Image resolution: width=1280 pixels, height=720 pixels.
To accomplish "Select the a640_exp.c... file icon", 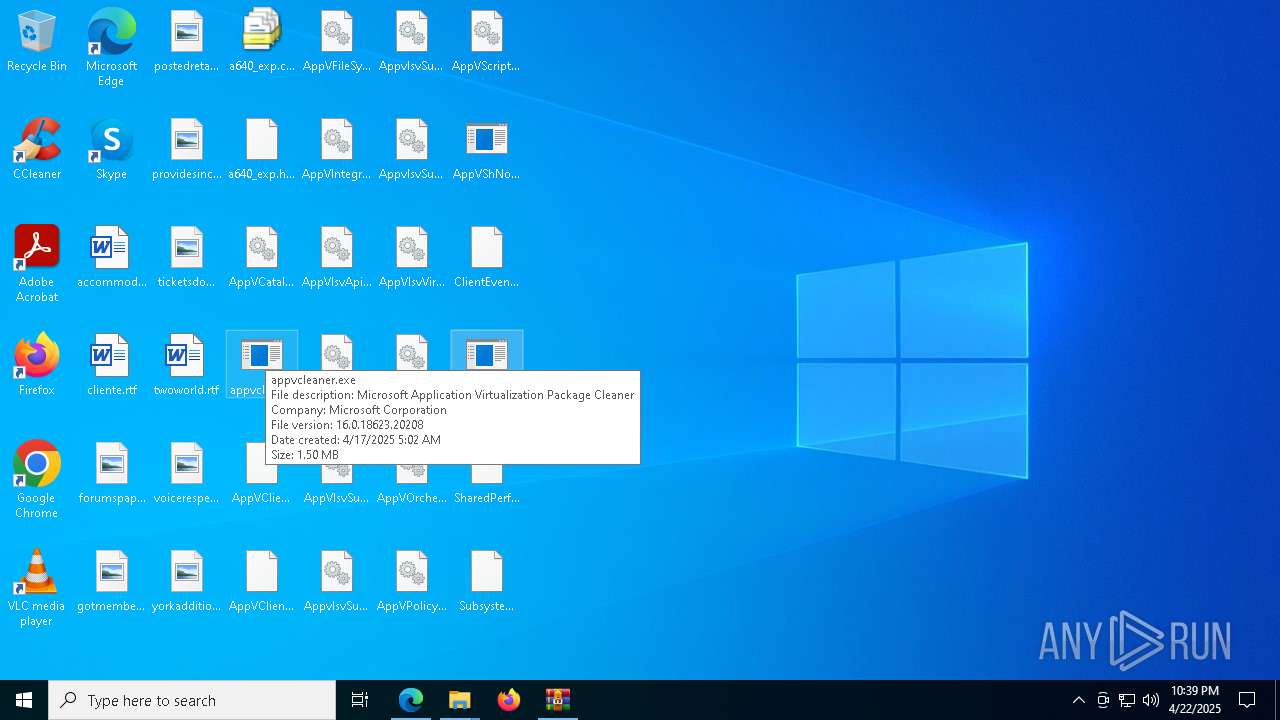I will click(x=262, y=42).
